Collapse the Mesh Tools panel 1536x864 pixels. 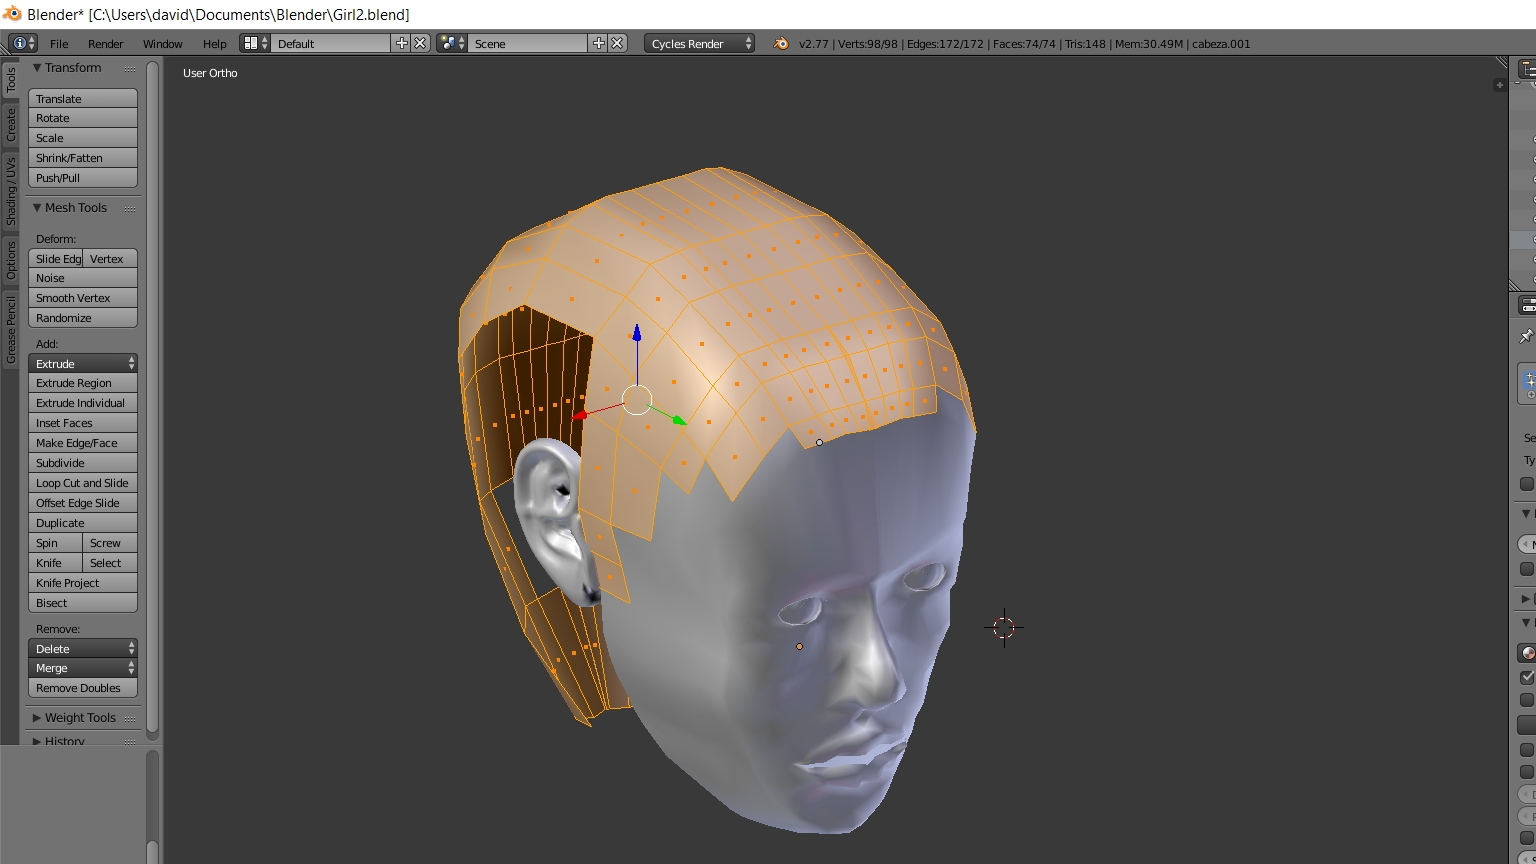[75, 208]
